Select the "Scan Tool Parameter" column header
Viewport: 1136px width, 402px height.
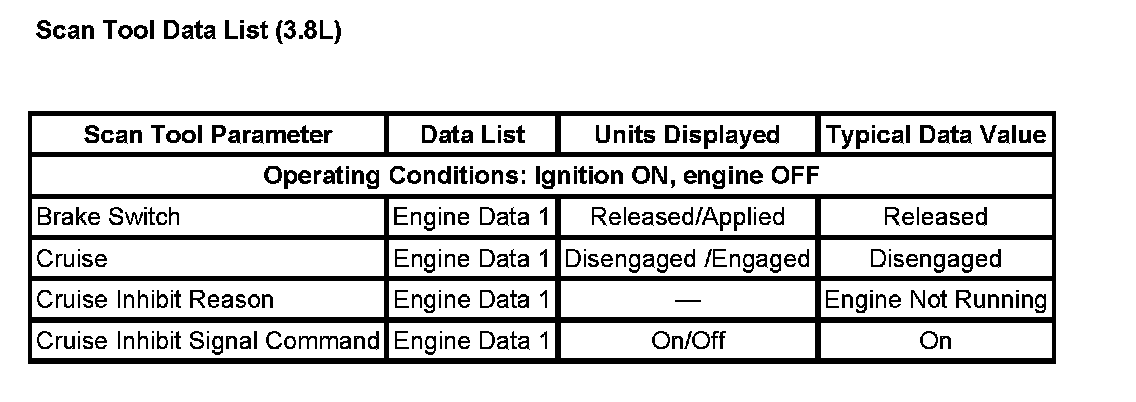pos(208,135)
